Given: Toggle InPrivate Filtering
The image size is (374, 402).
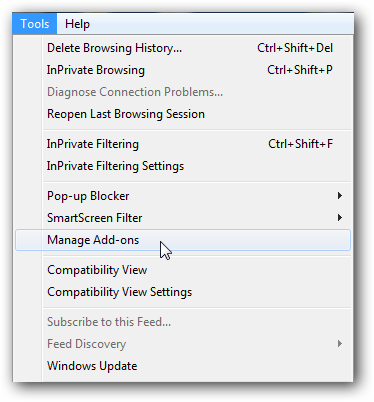Looking at the screenshot, I should tap(183, 144).
